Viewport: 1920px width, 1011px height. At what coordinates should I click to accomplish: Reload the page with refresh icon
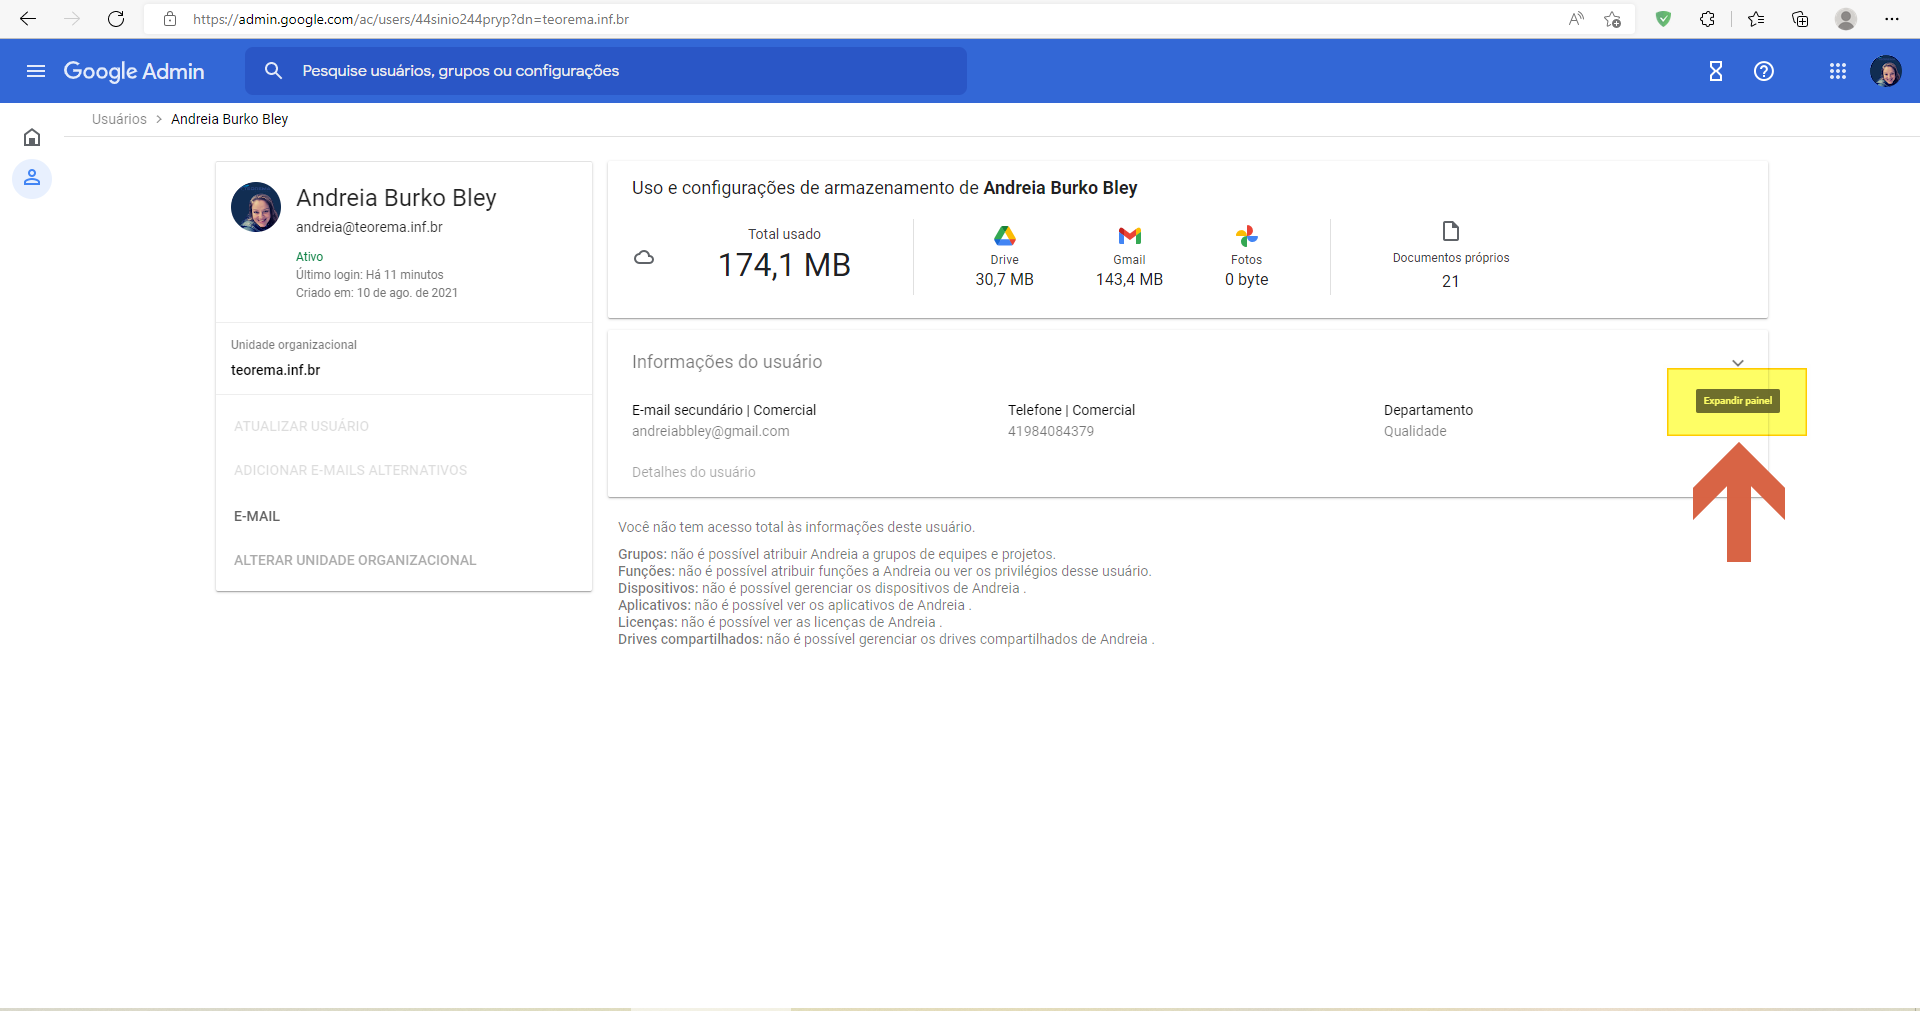coord(116,19)
